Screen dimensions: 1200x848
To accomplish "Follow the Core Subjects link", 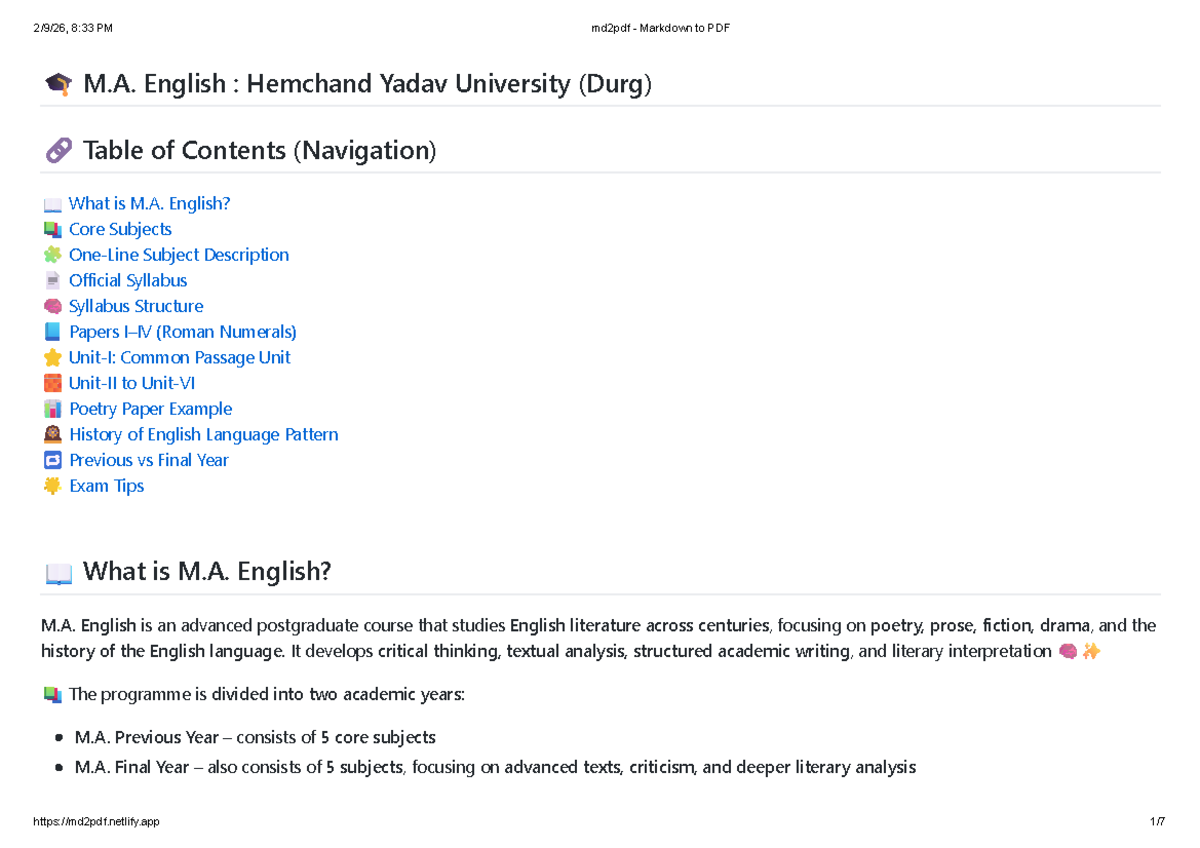I will click(x=120, y=229).
